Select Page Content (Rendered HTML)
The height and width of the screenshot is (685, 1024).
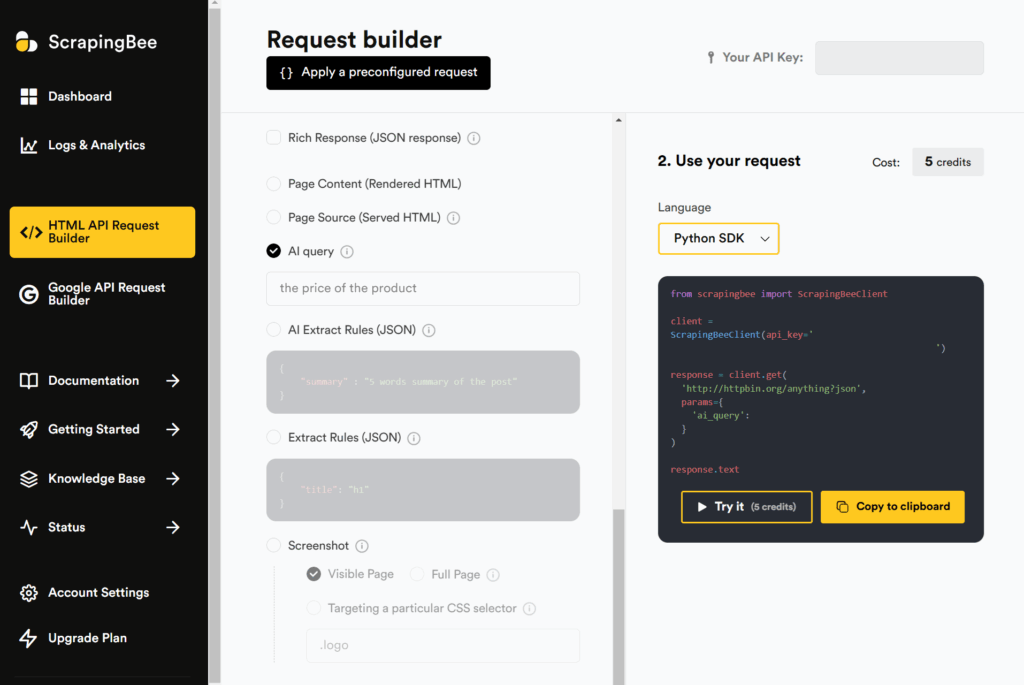[x=273, y=183]
